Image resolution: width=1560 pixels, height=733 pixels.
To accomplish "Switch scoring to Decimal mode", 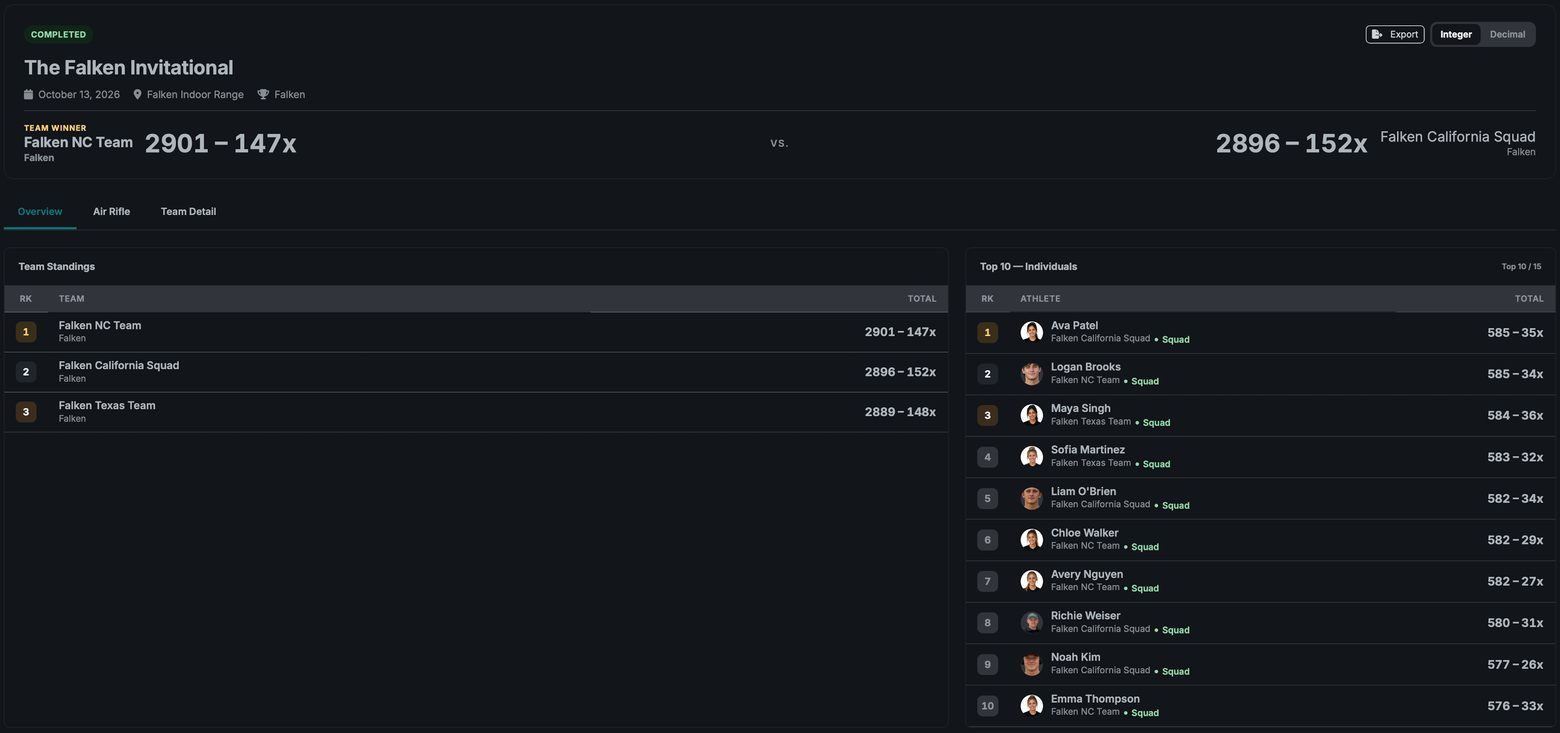I will 1507,34.
